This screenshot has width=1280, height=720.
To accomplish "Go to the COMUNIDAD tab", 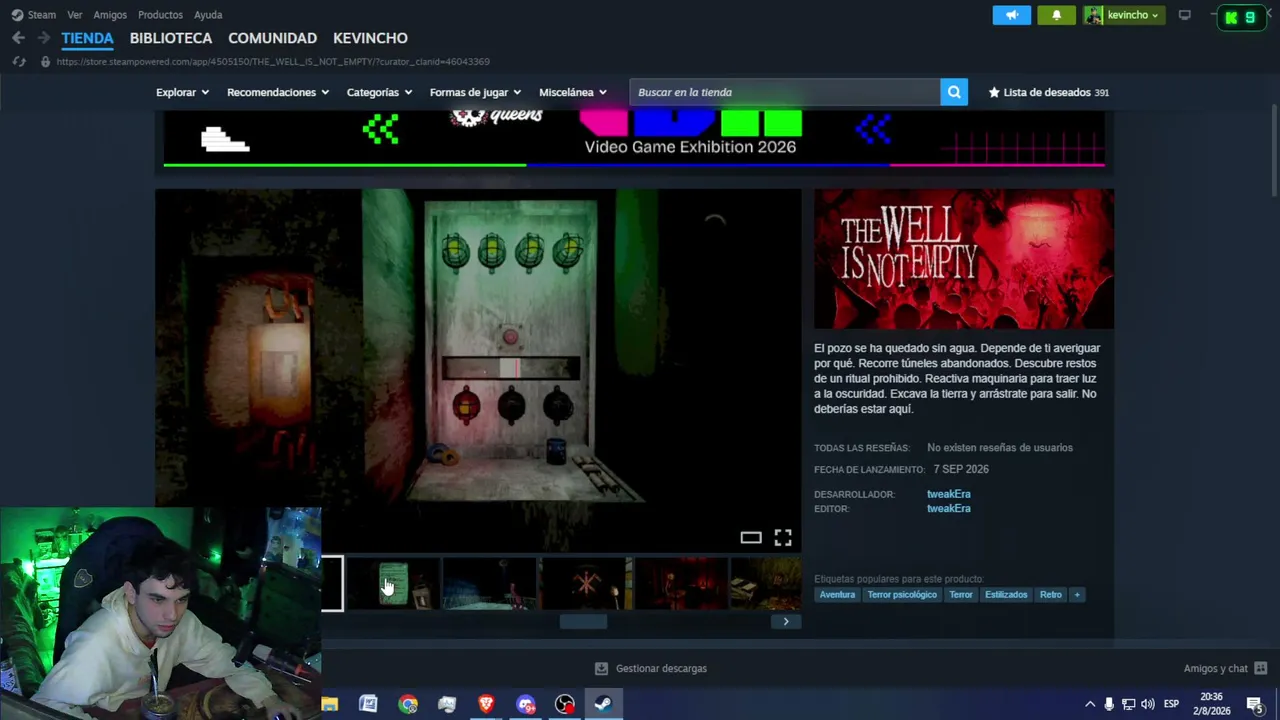I will [x=272, y=38].
